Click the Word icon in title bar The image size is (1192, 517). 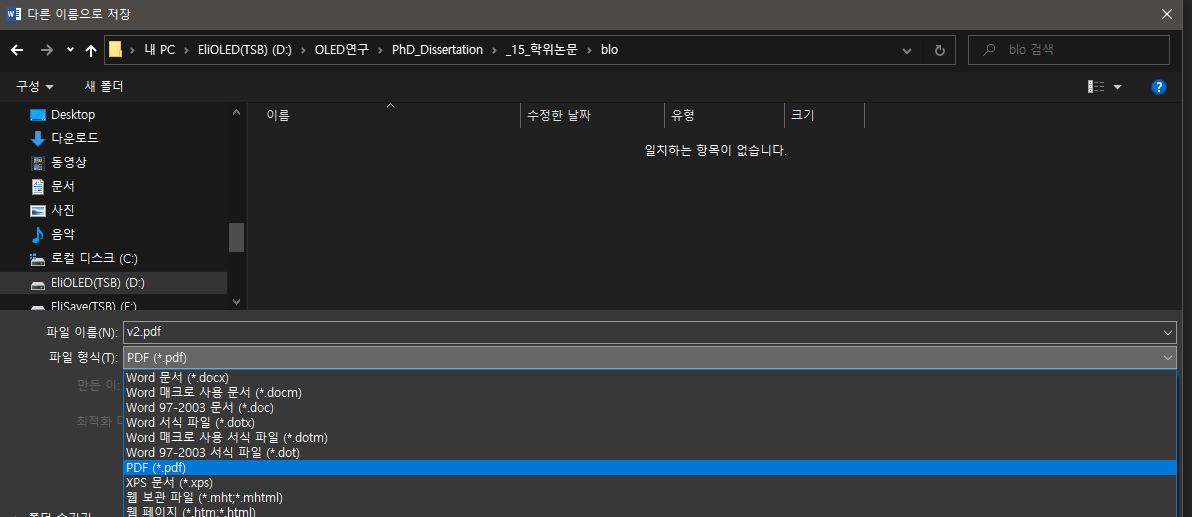13,13
